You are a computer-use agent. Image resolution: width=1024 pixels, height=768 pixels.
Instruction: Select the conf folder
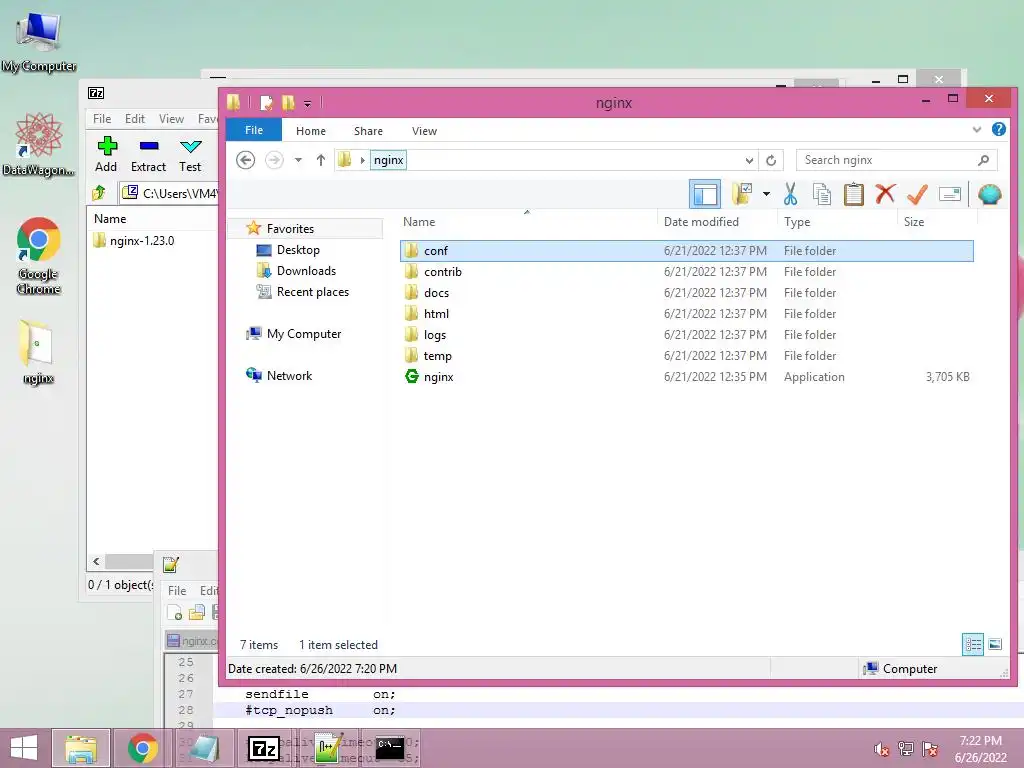(686, 251)
